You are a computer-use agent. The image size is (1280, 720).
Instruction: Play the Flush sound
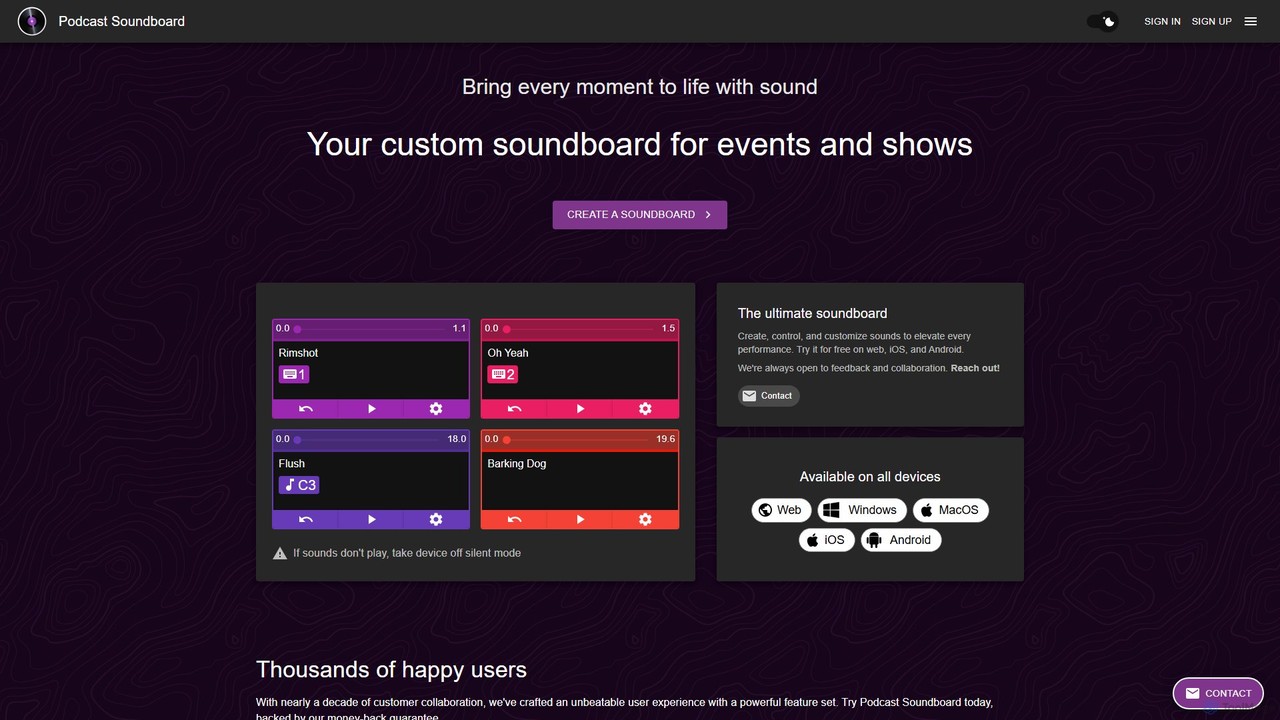coord(371,520)
